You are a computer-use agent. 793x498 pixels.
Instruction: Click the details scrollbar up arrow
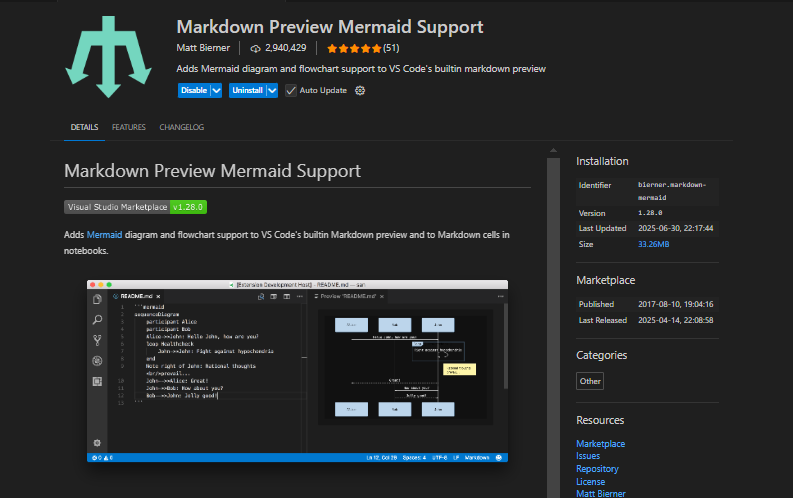553,151
